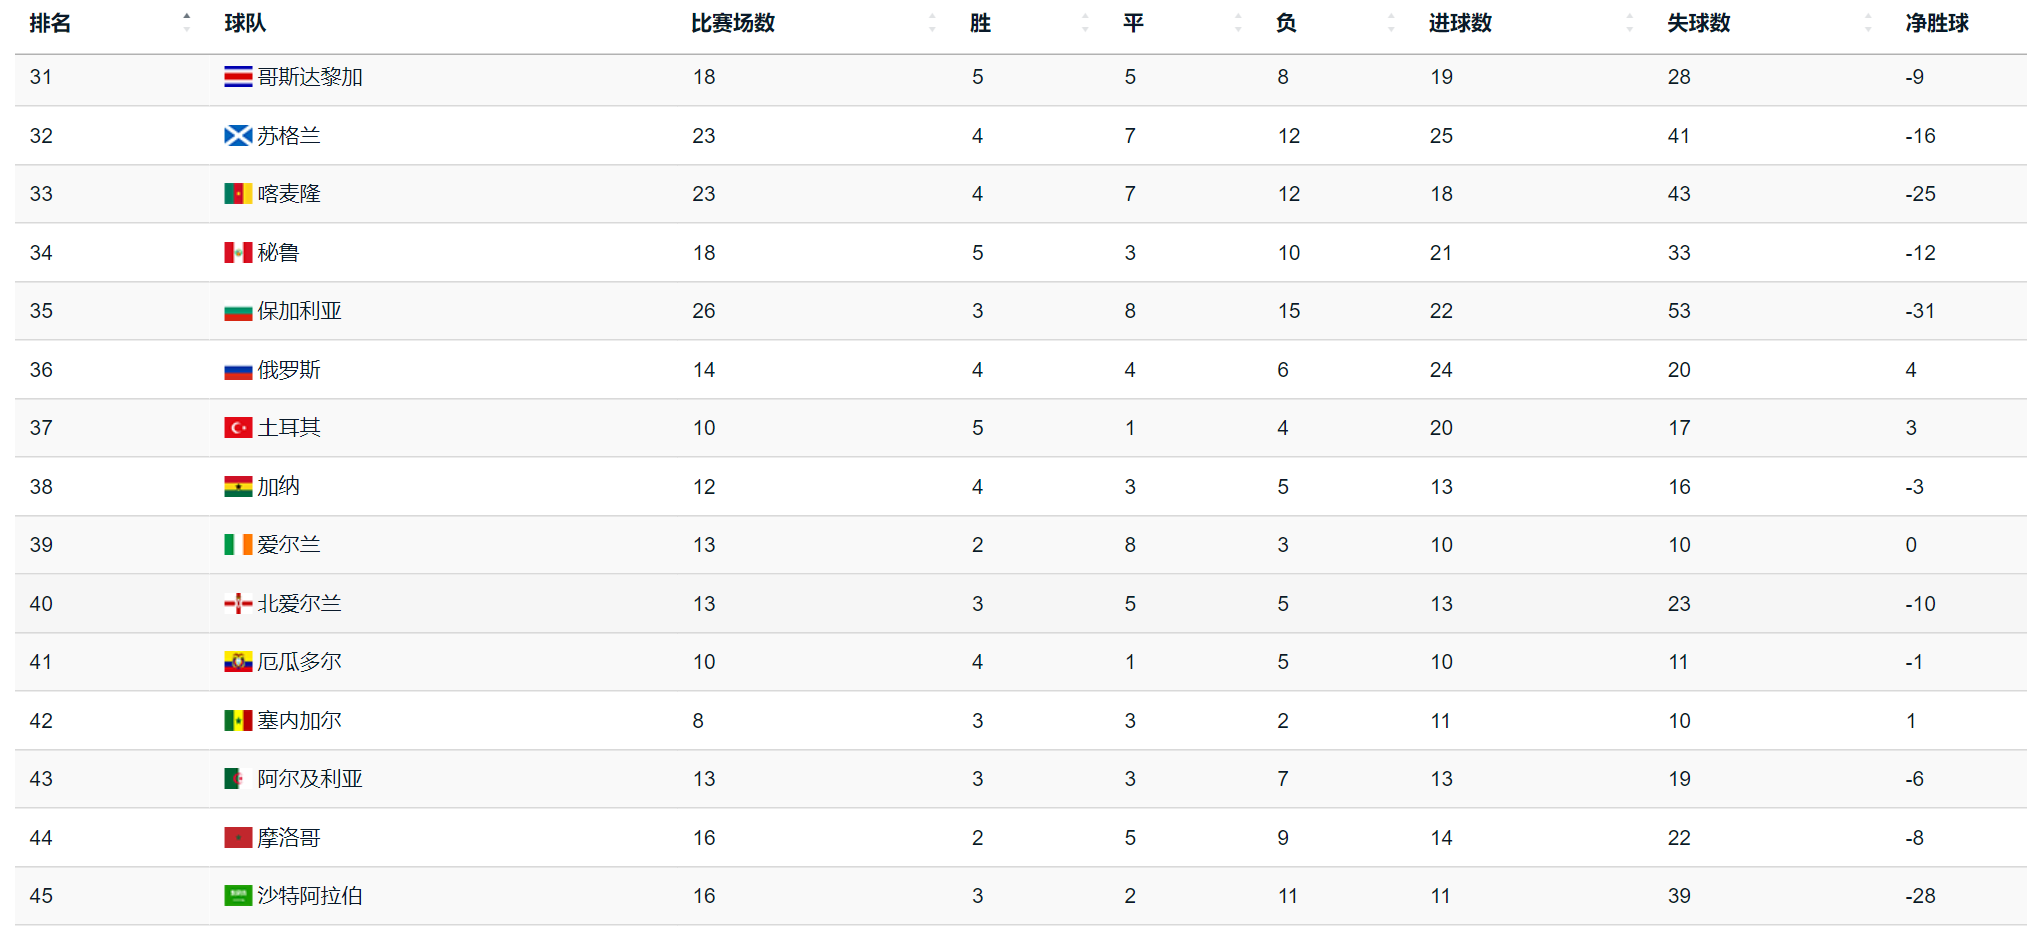
Task: Open the 喀麦隆 team link
Action: click(x=289, y=194)
